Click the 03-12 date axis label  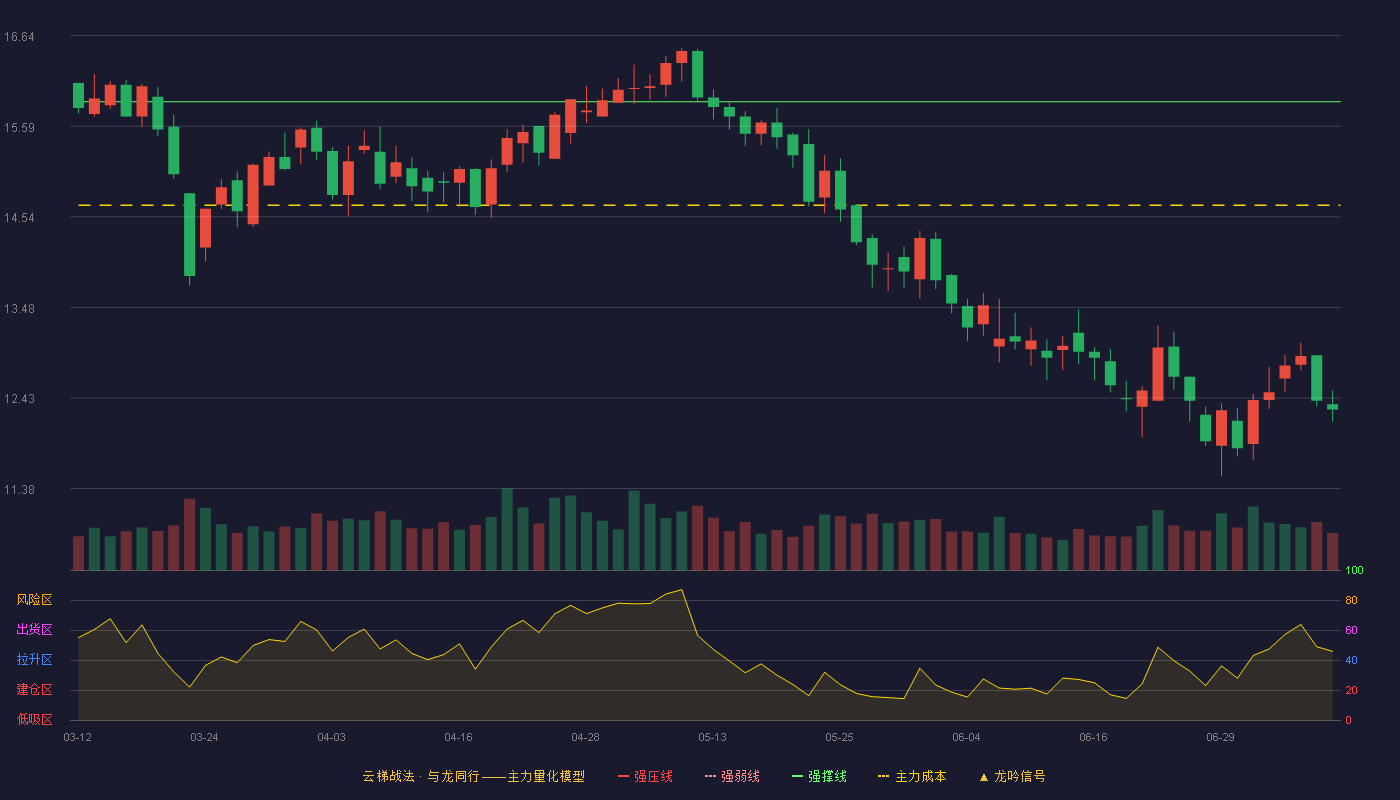77,737
